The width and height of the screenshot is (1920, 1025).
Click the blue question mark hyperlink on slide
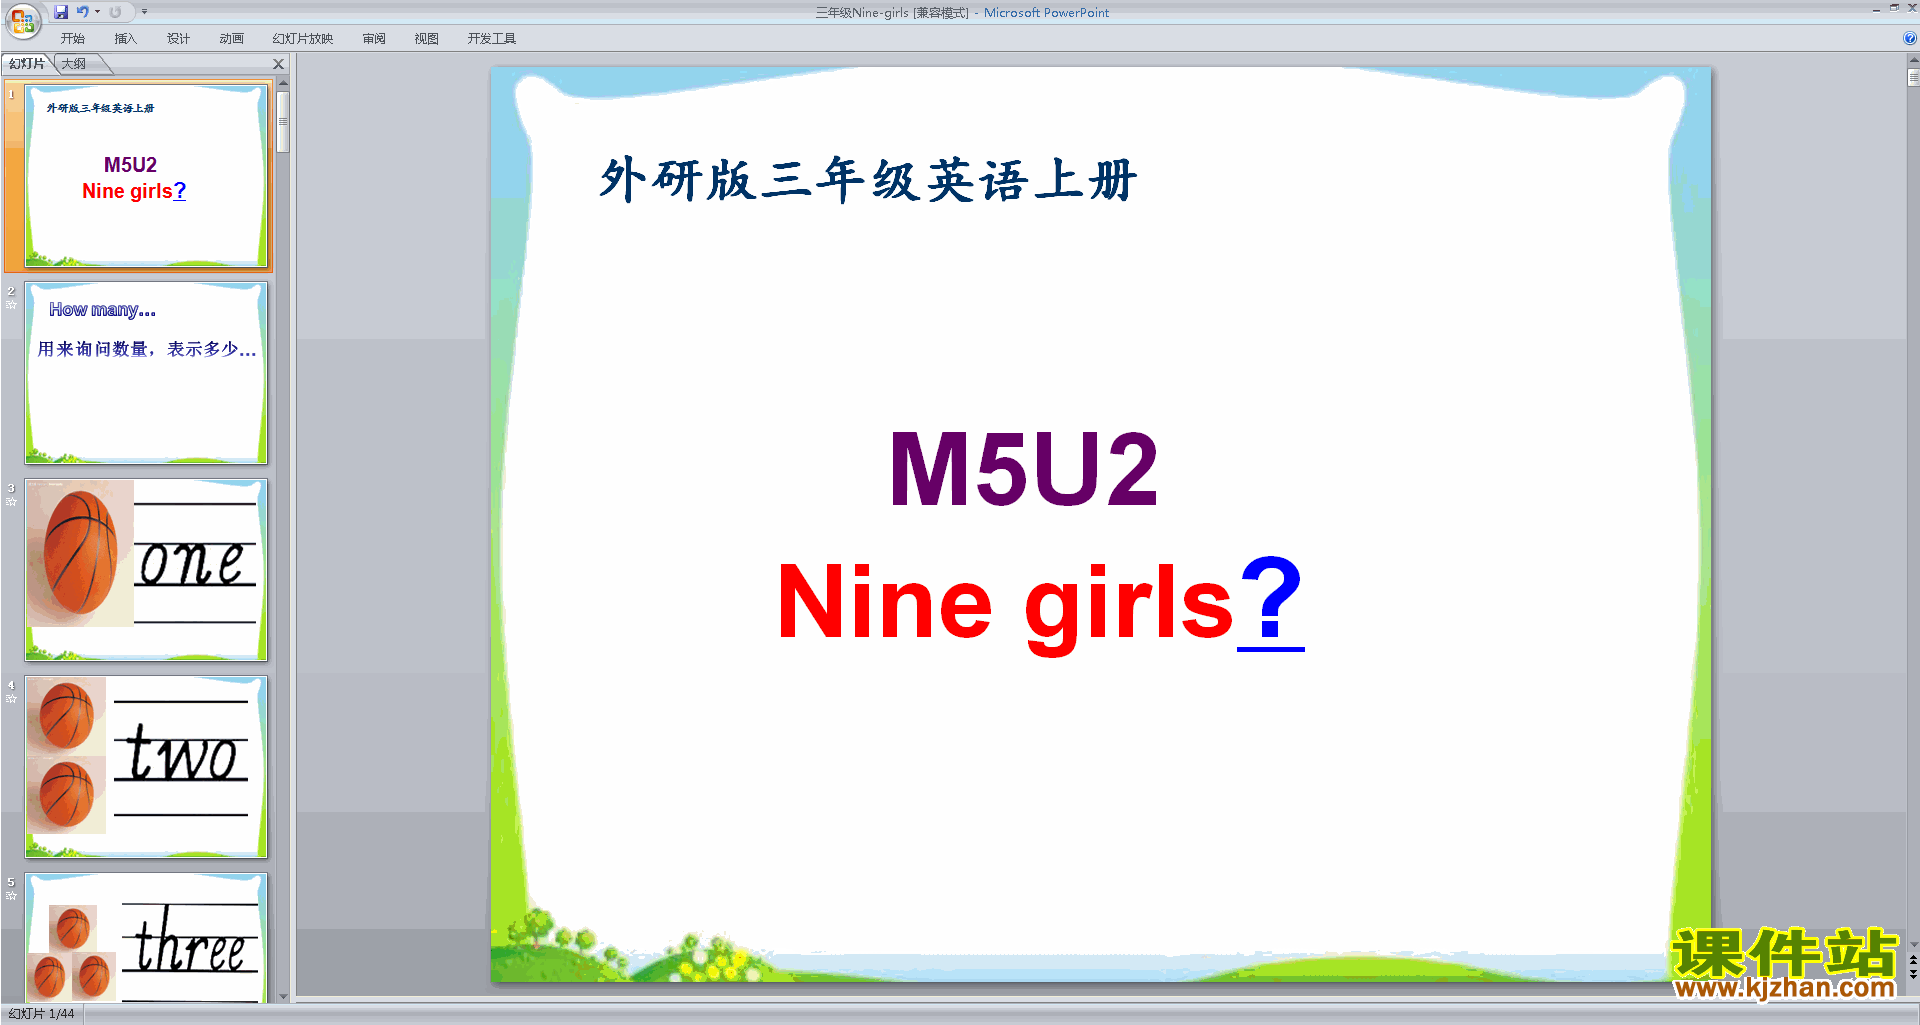[1271, 602]
